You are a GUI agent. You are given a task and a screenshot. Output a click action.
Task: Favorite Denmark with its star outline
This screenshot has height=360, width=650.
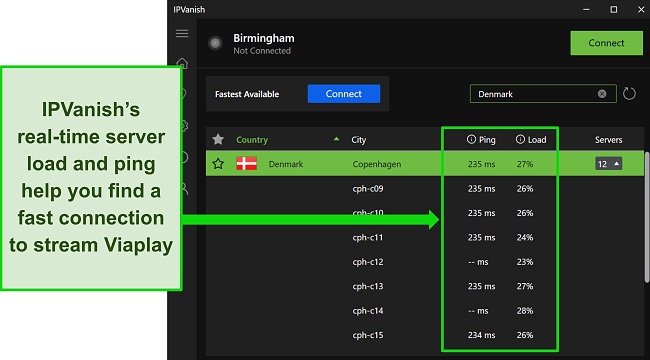[218, 164]
